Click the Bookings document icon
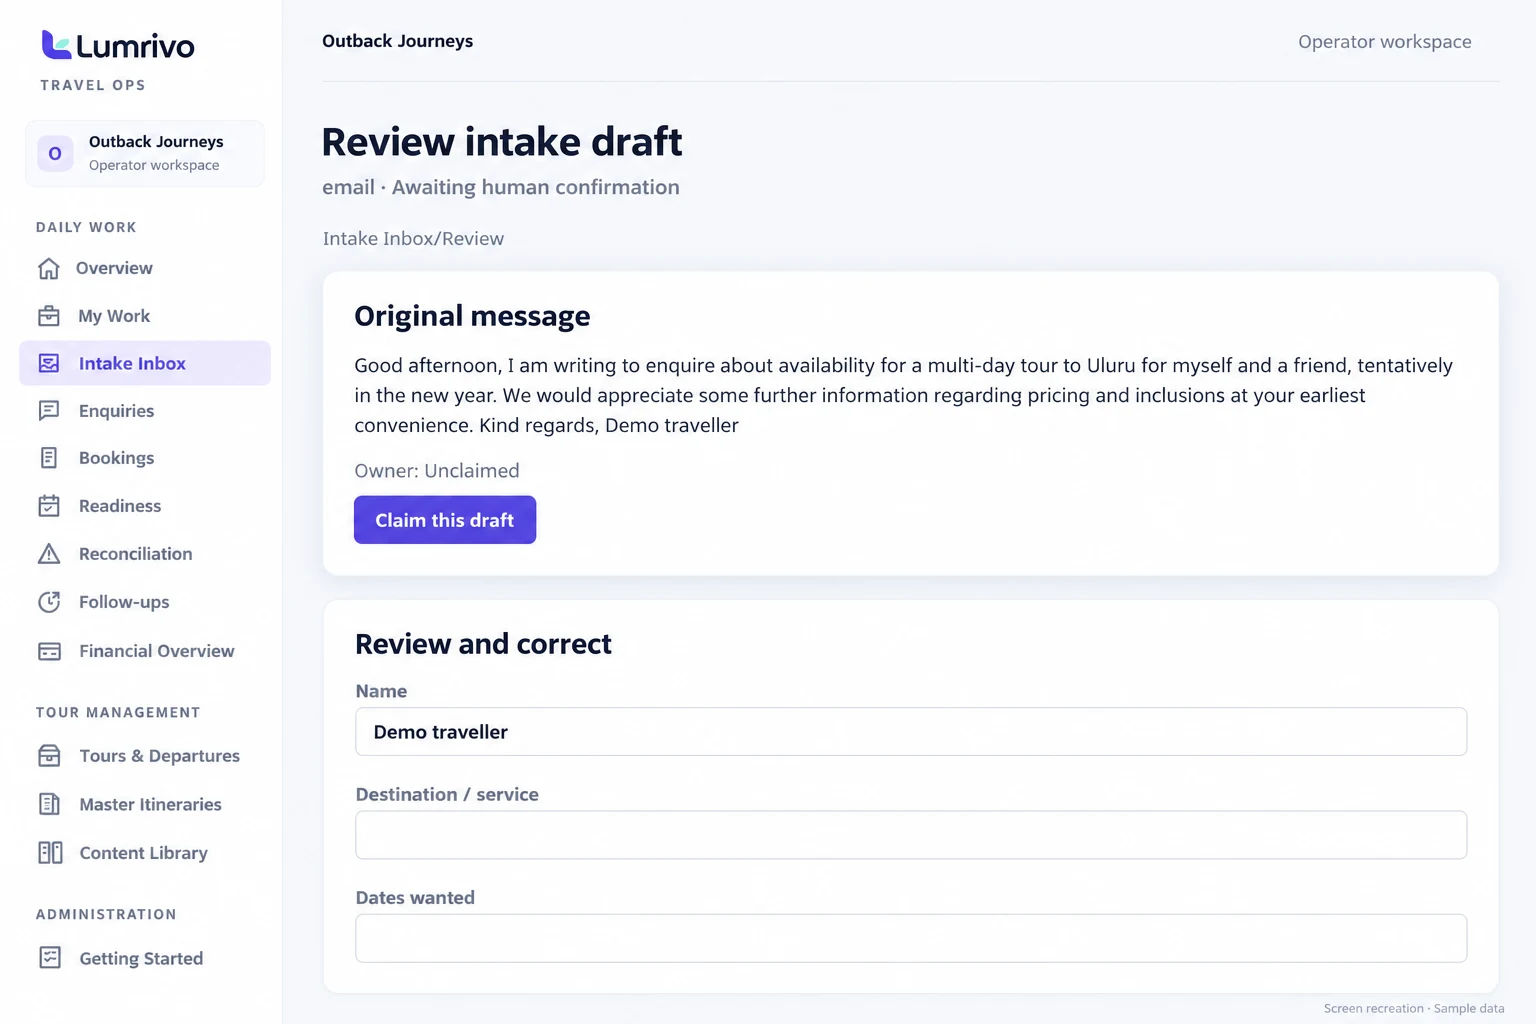1536x1024 pixels. click(49, 458)
